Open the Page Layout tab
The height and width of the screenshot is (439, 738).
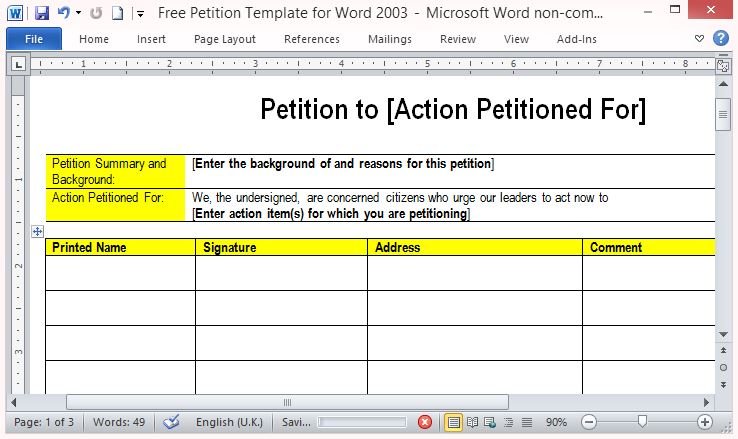pos(224,39)
